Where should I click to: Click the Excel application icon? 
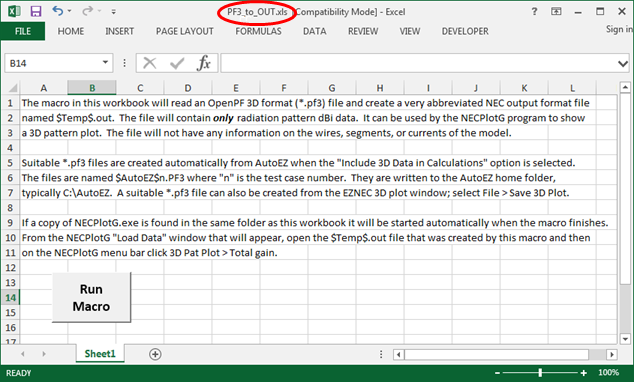tap(14, 11)
